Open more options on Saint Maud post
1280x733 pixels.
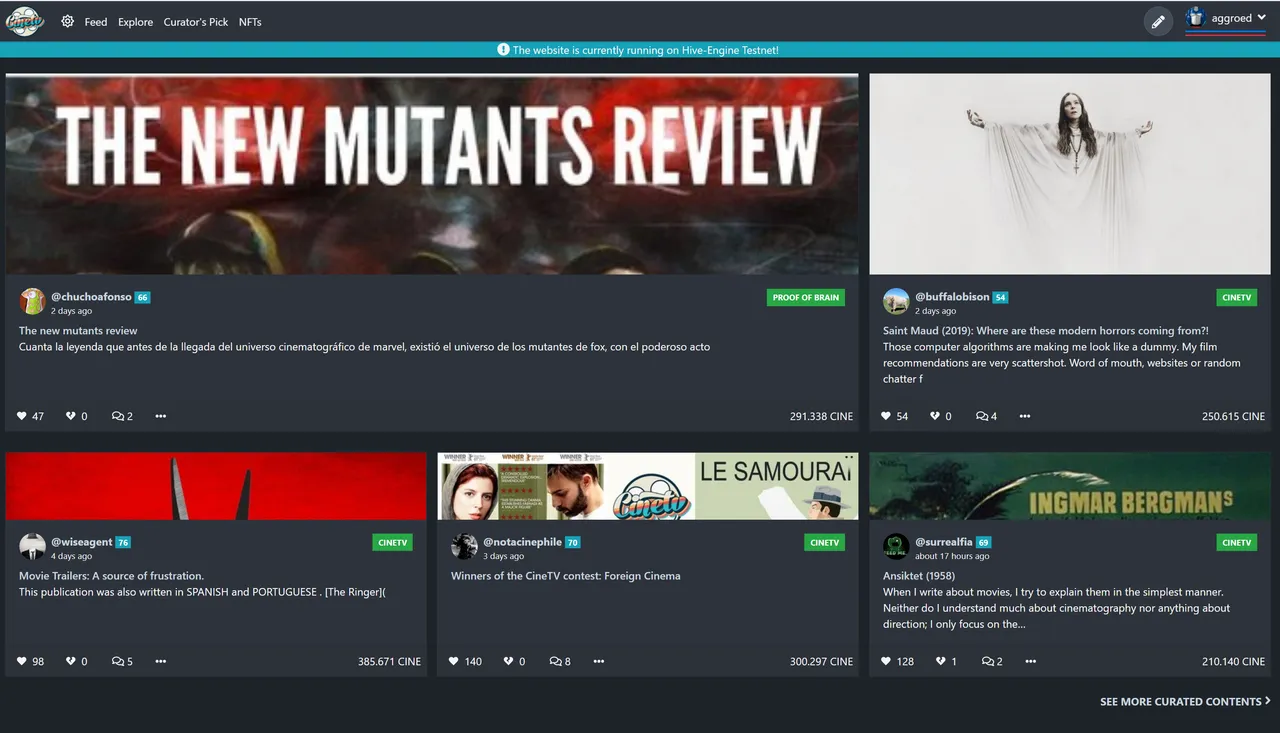(x=1025, y=416)
